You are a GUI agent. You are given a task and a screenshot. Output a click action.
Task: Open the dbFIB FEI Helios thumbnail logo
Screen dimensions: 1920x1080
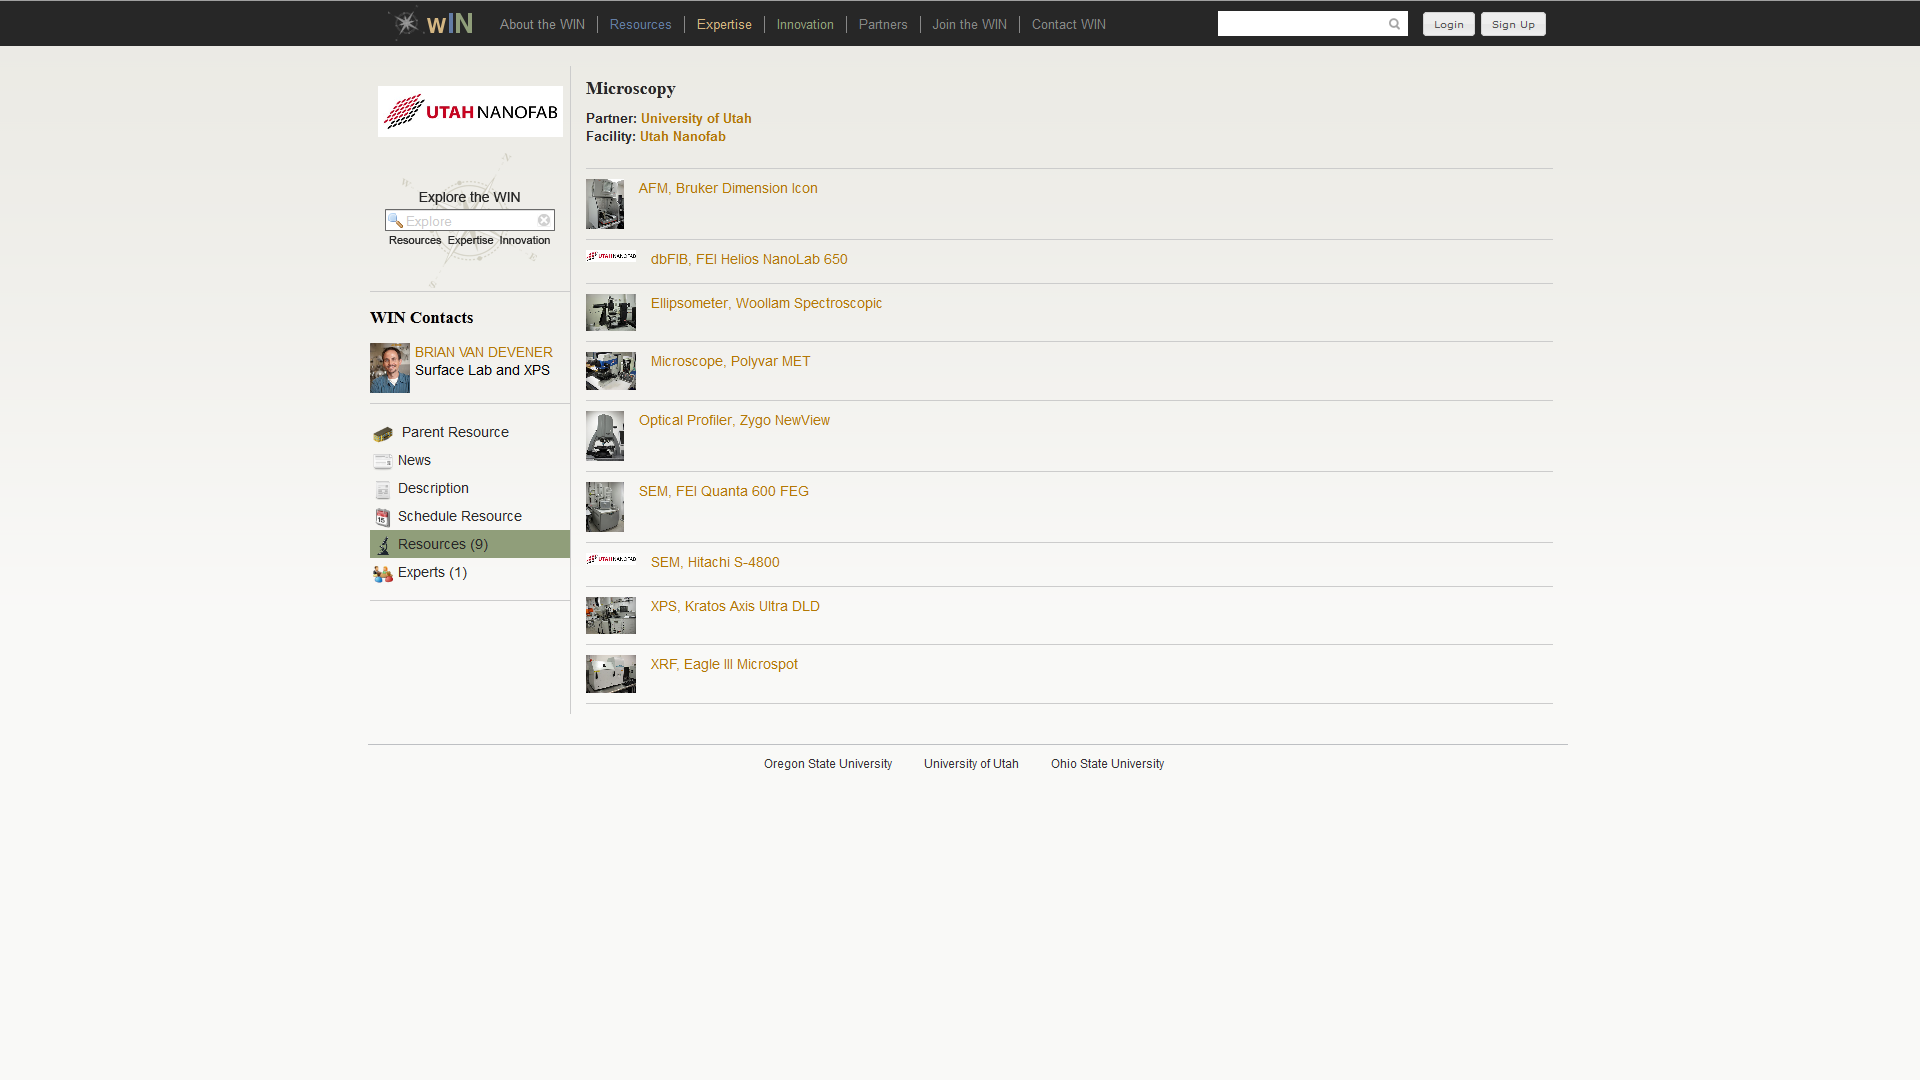[611, 256]
